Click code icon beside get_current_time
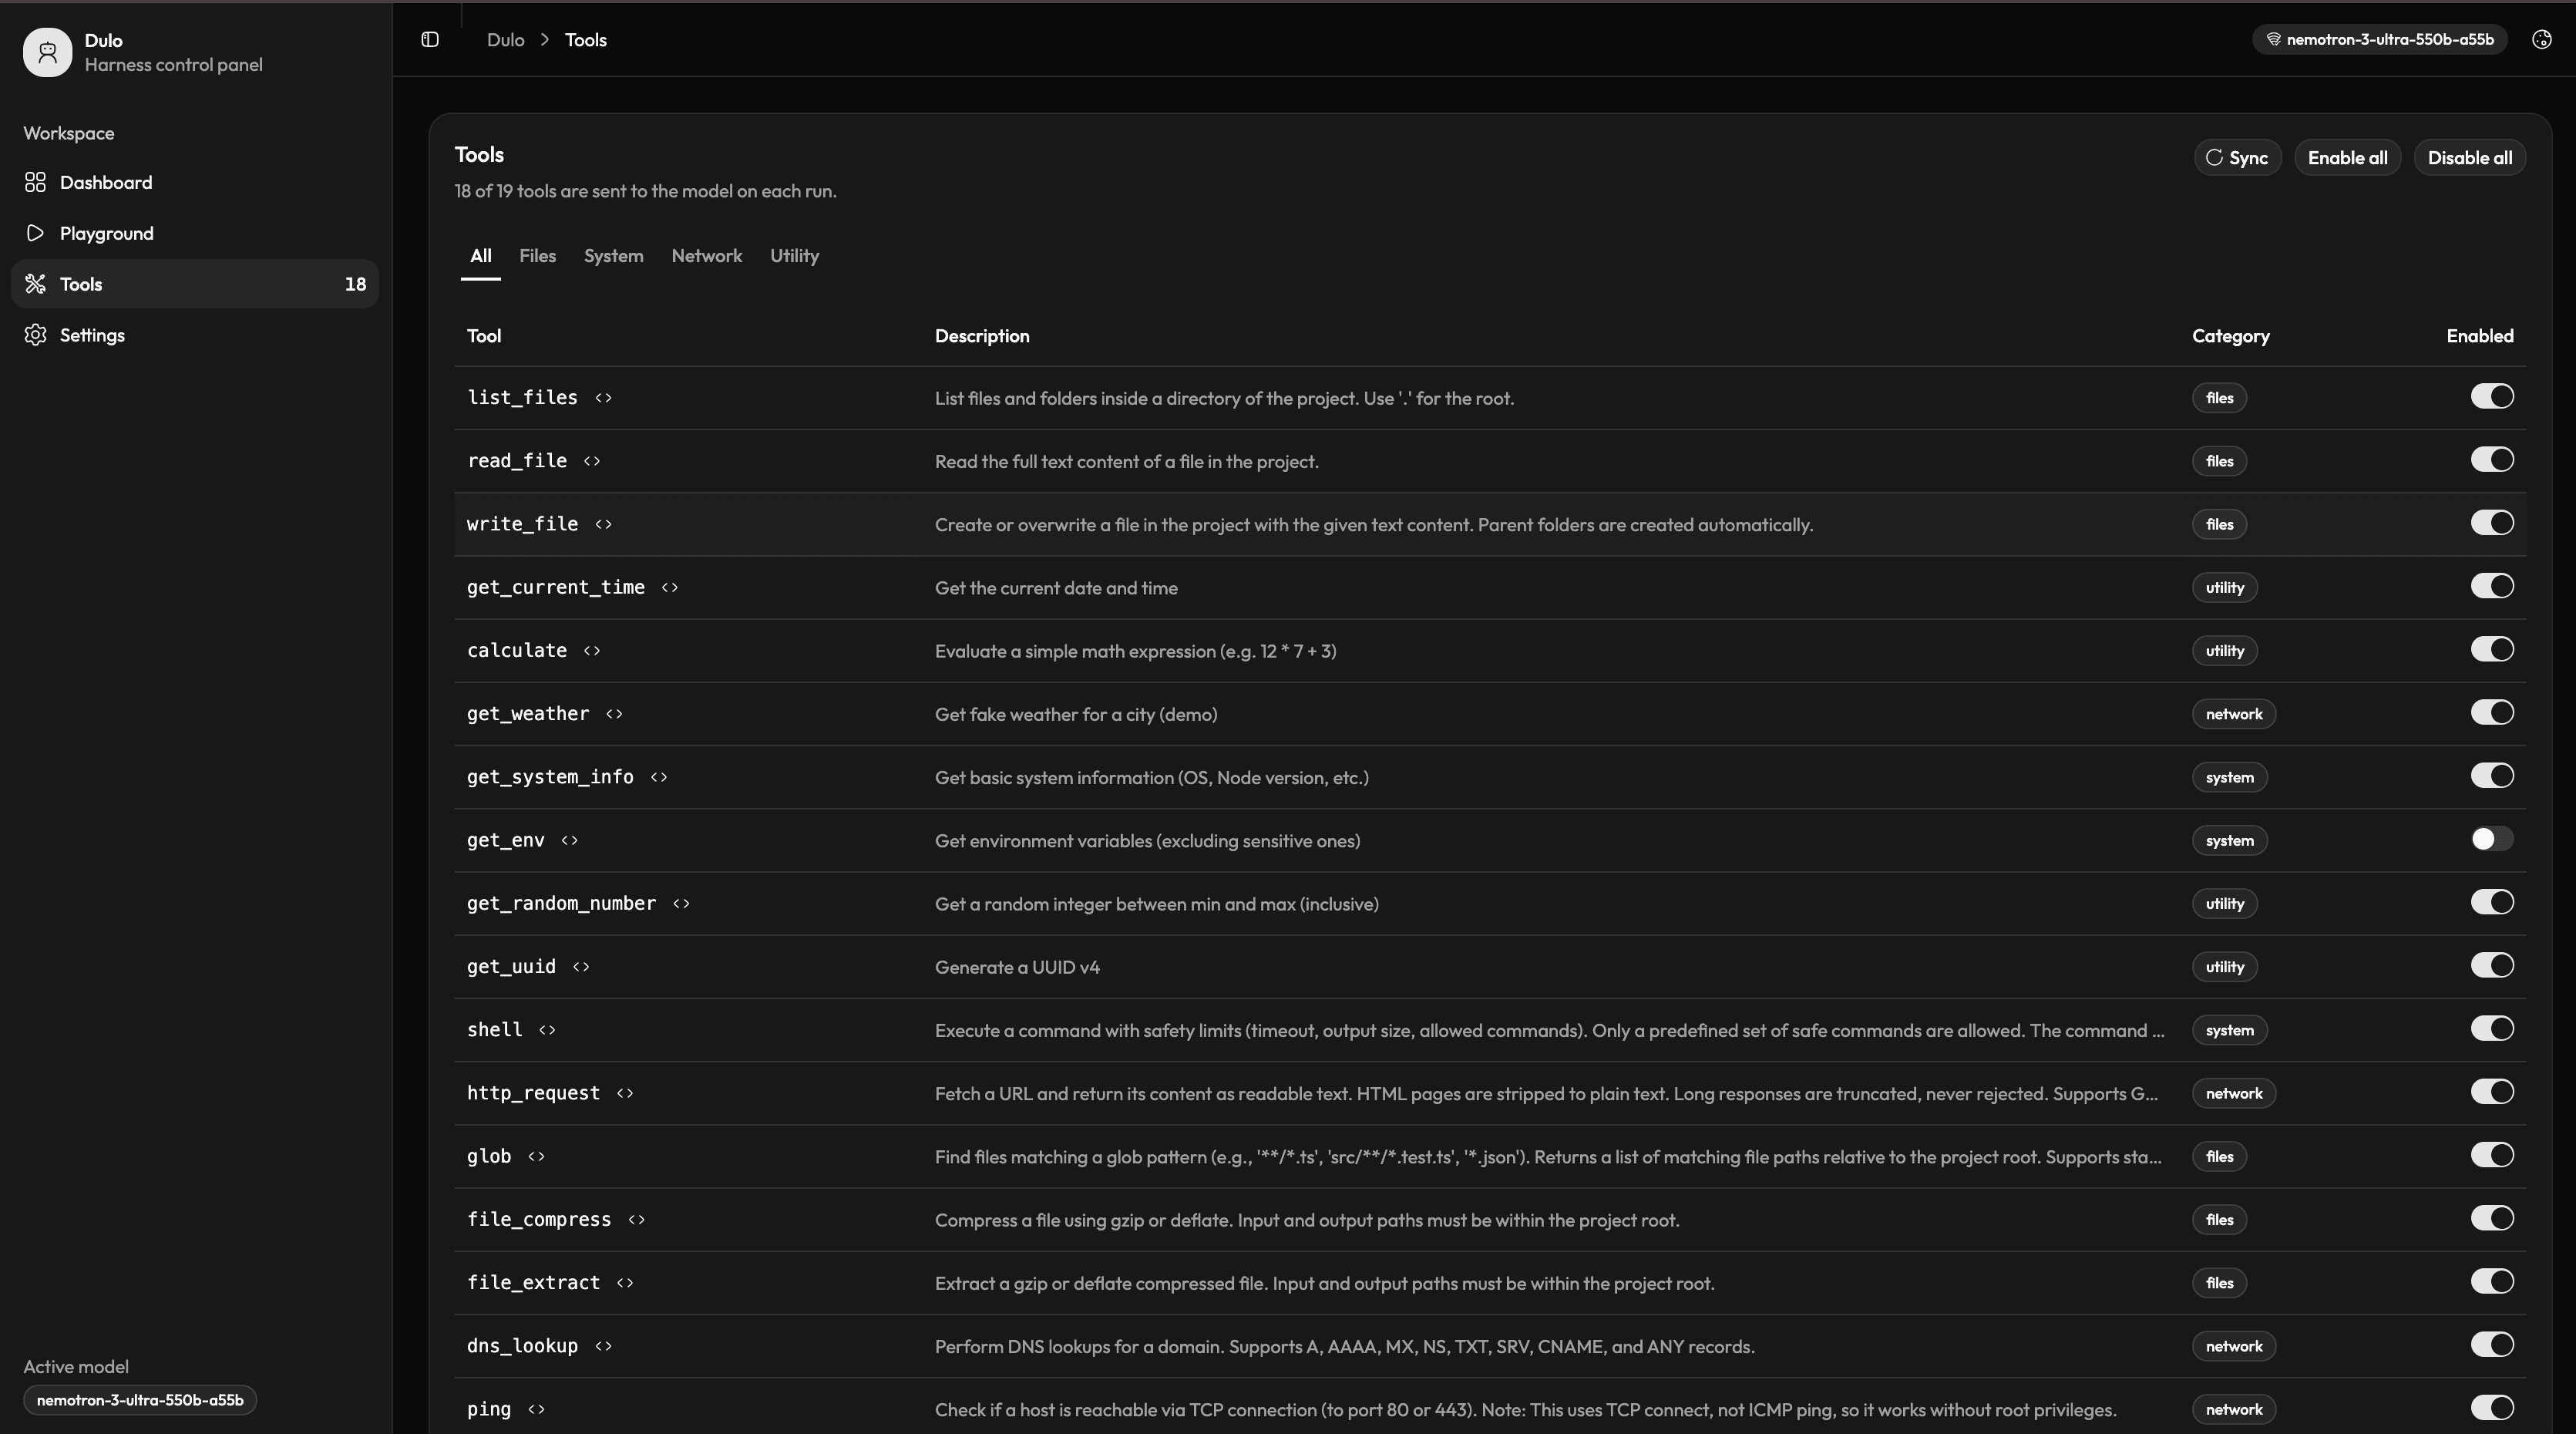This screenshot has height=1434, width=2576. click(x=670, y=587)
